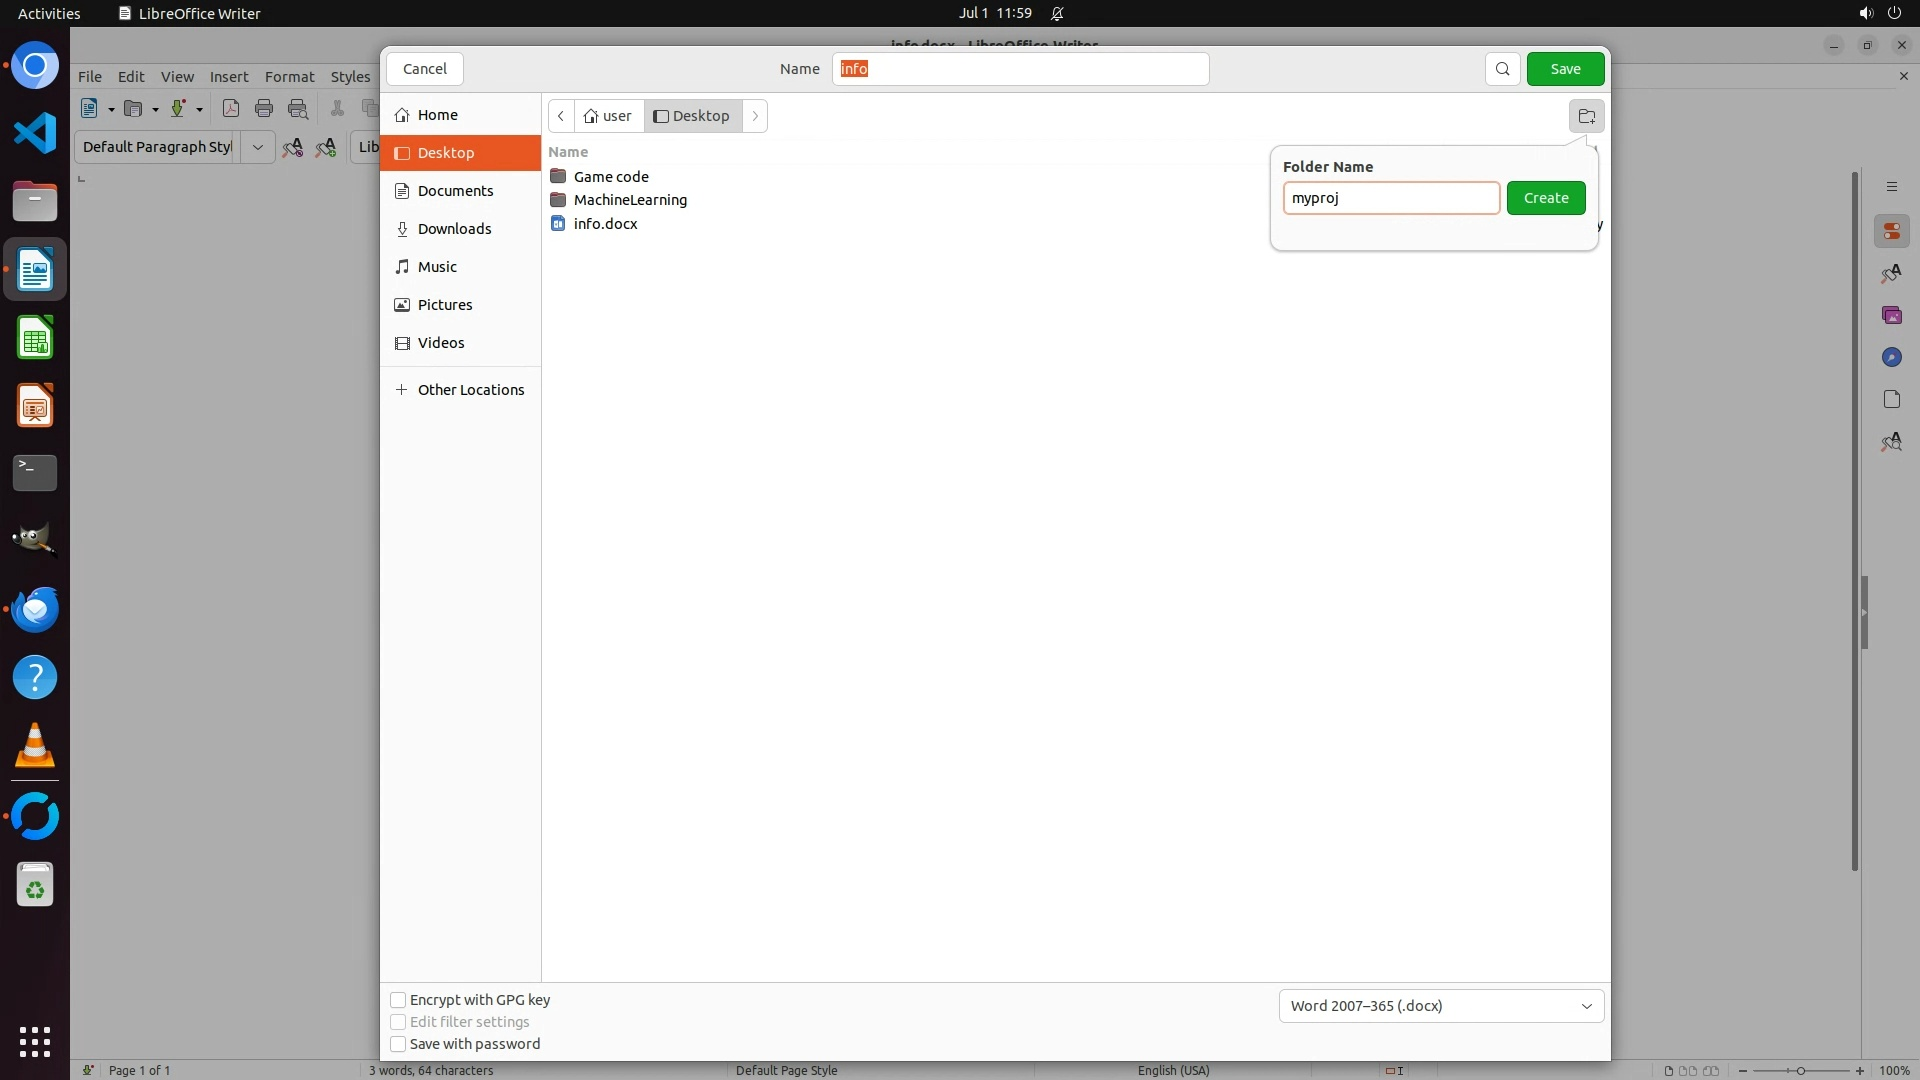Click the zoom slider in status bar
The height and width of the screenshot is (1080, 1920).
[x=1800, y=1071]
